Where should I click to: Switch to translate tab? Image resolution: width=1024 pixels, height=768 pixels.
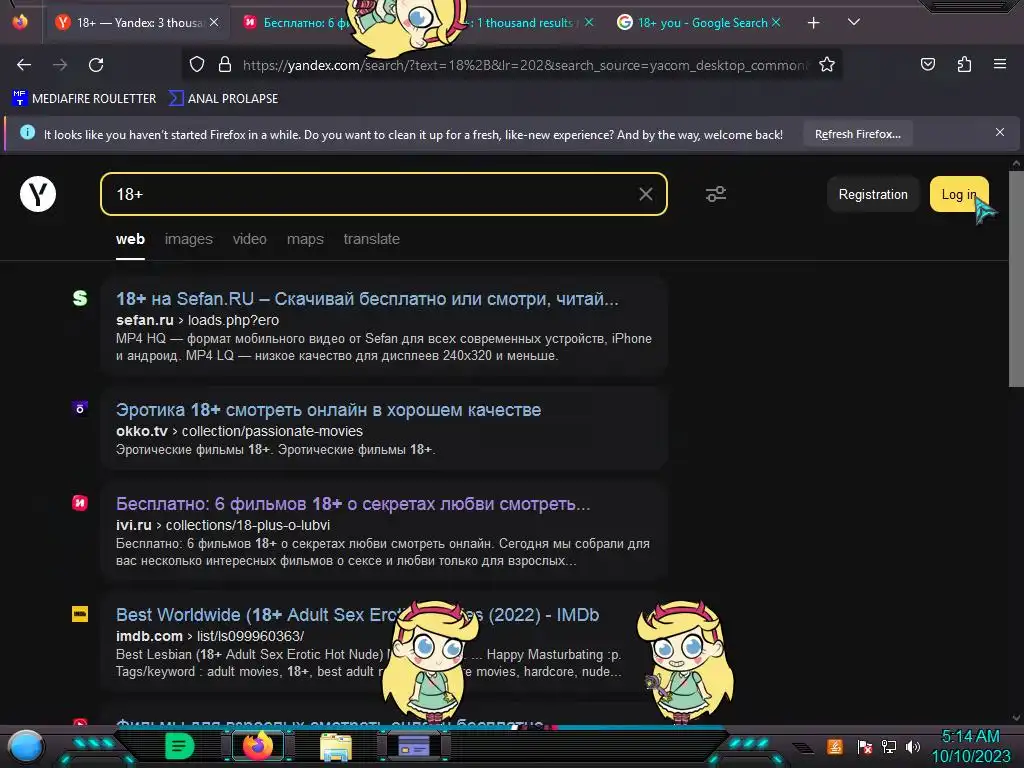(x=372, y=239)
